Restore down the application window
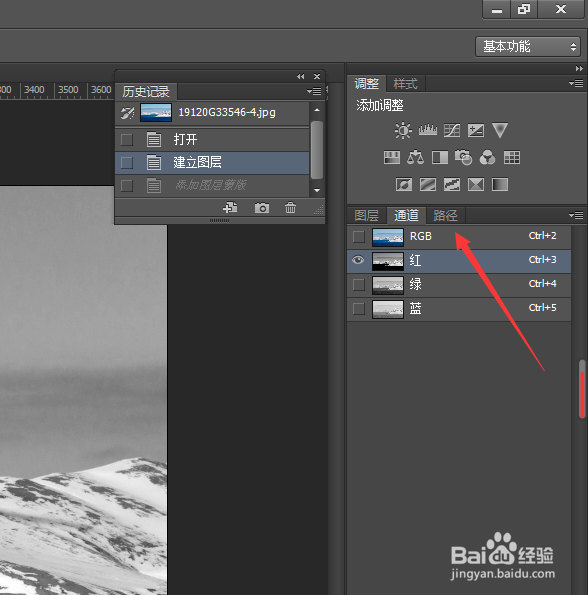This screenshot has width=588, height=595. point(524,9)
